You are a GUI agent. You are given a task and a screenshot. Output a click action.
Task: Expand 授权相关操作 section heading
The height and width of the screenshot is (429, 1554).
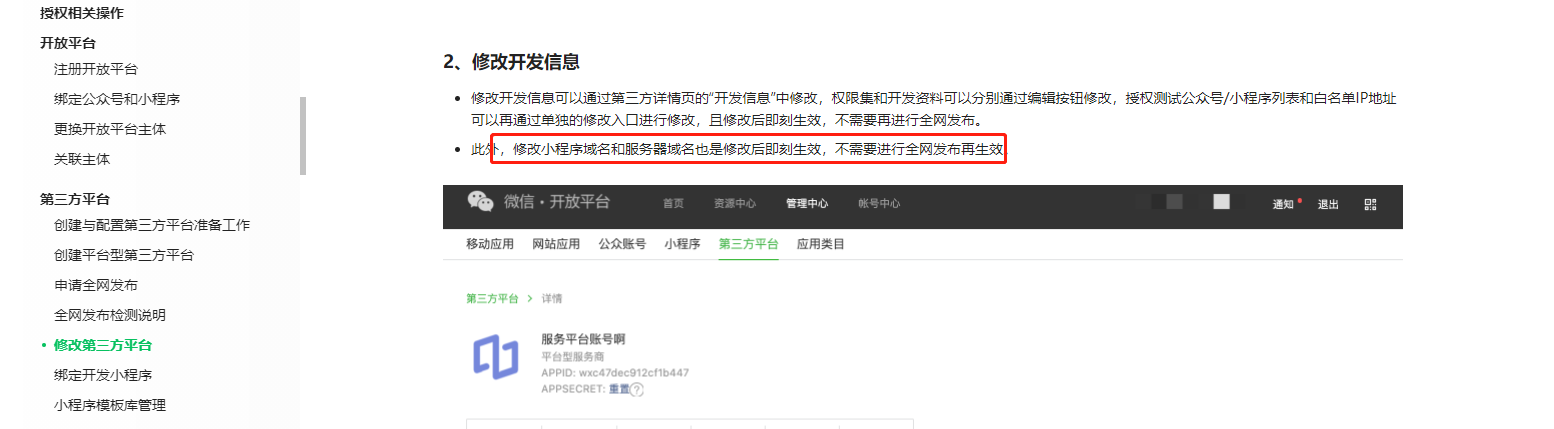(x=82, y=13)
